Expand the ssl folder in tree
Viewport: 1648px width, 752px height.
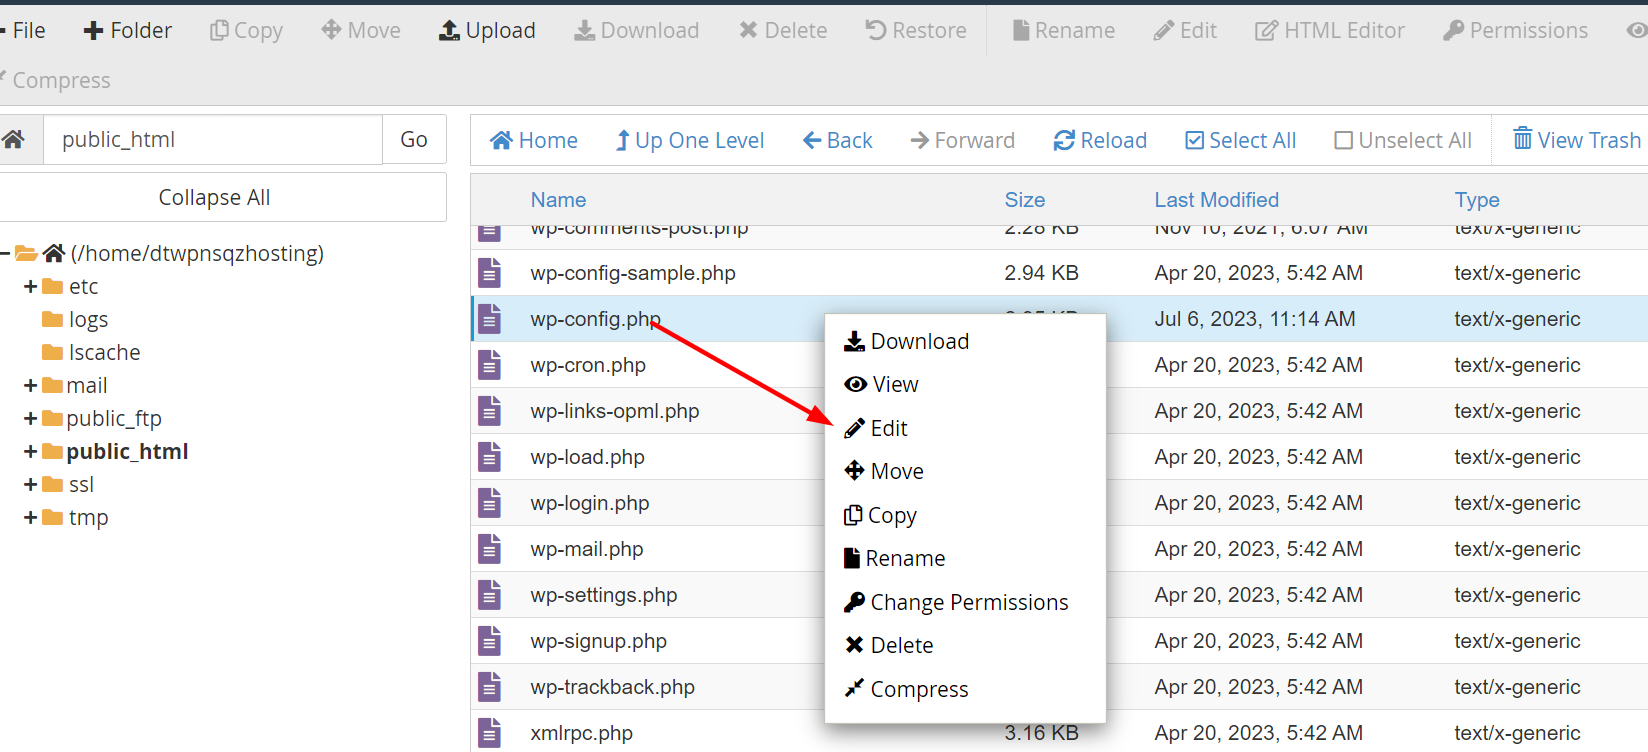pos(30,485)
